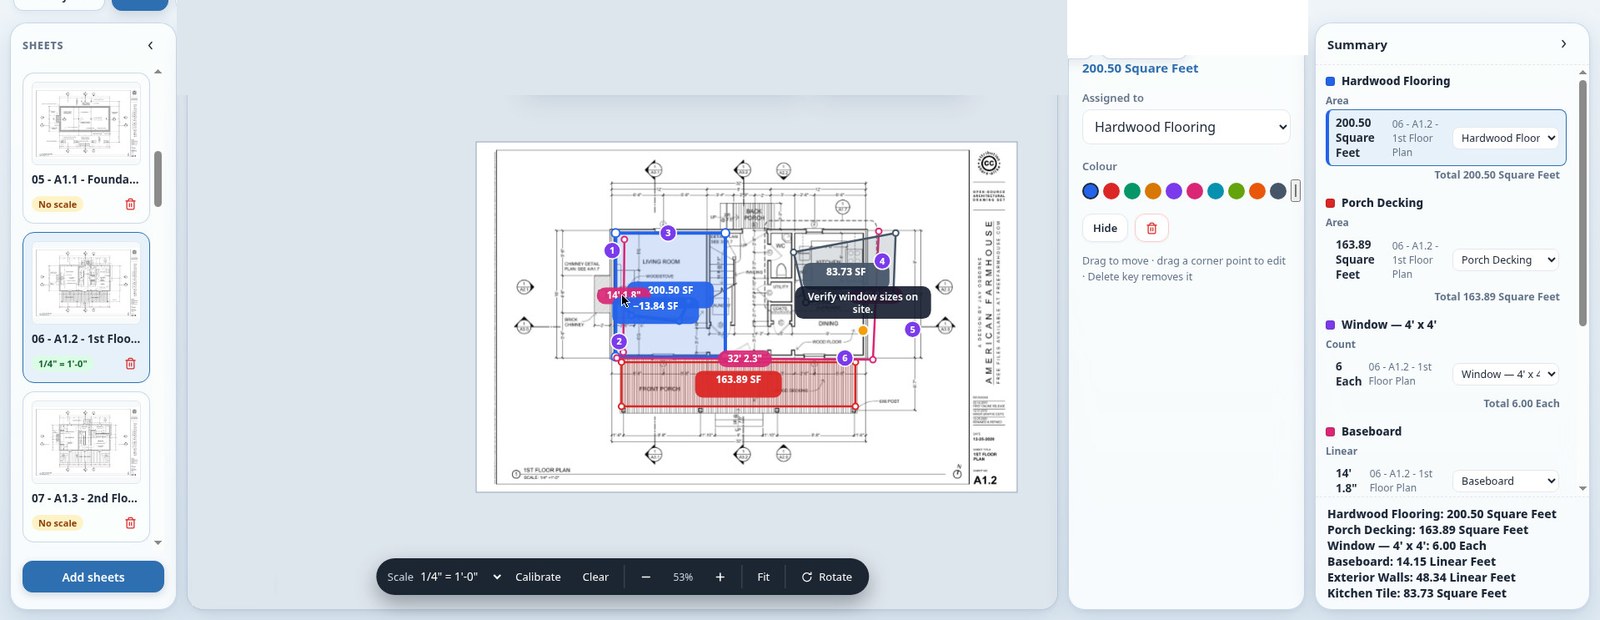Click the Add sheets button

click(93, 577)
